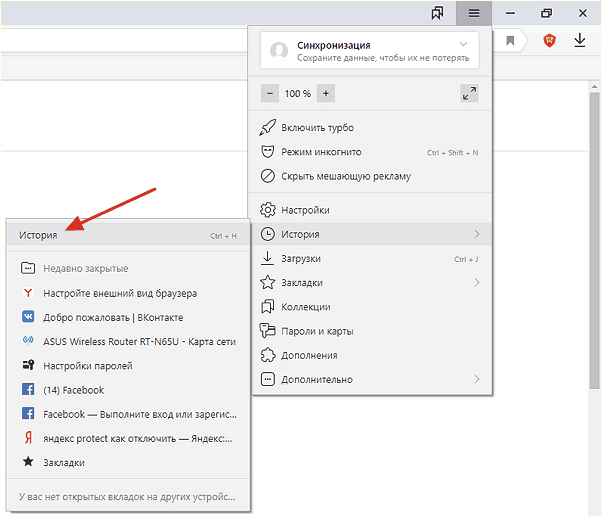602x517 pixels.
Task: Open Настройки паролей history entry
Action: click(x=128, y=366)
